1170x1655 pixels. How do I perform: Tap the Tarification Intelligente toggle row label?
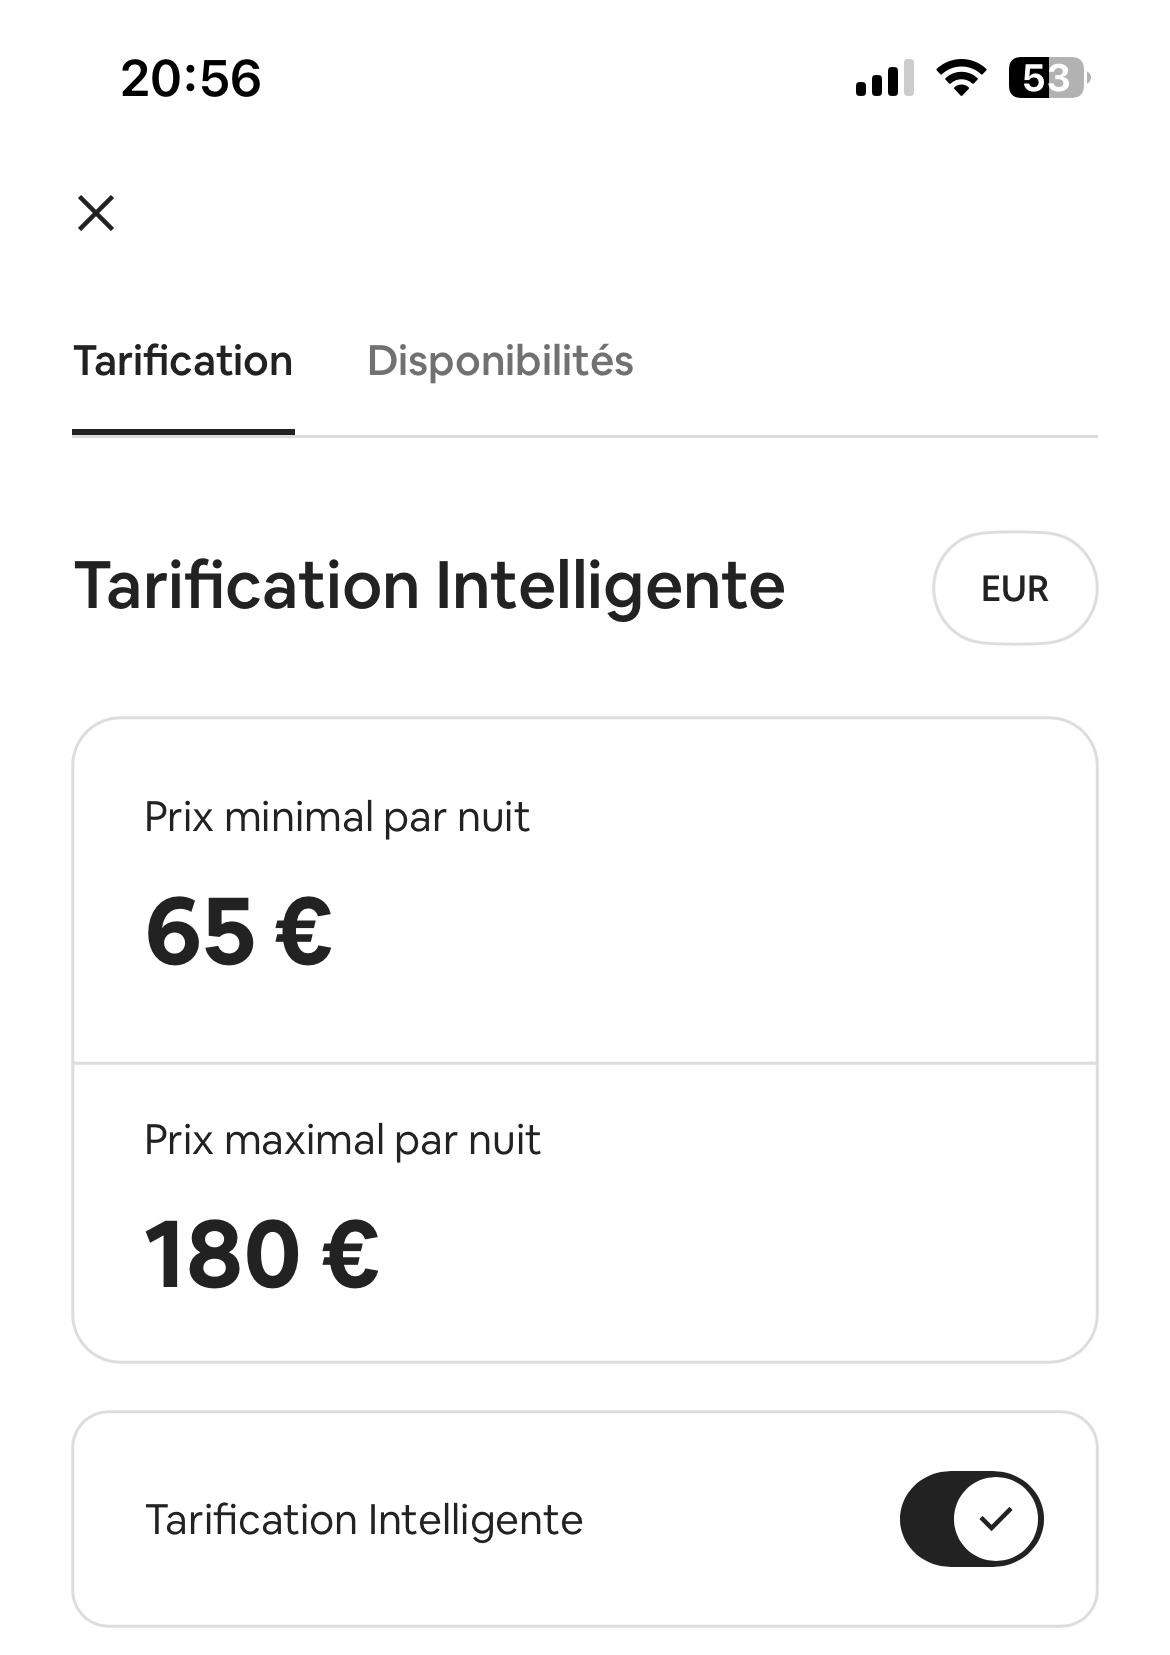tap(364, 1520)
